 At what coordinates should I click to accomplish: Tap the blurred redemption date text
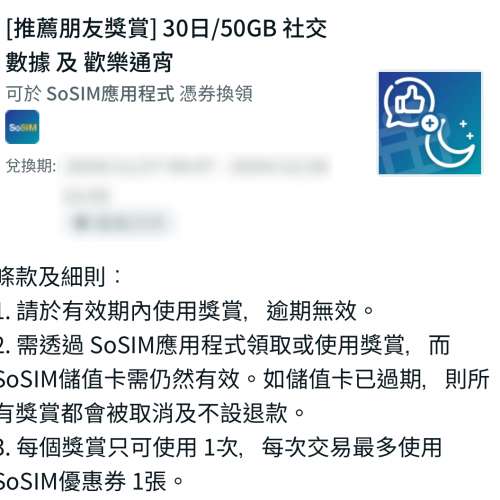195,167
